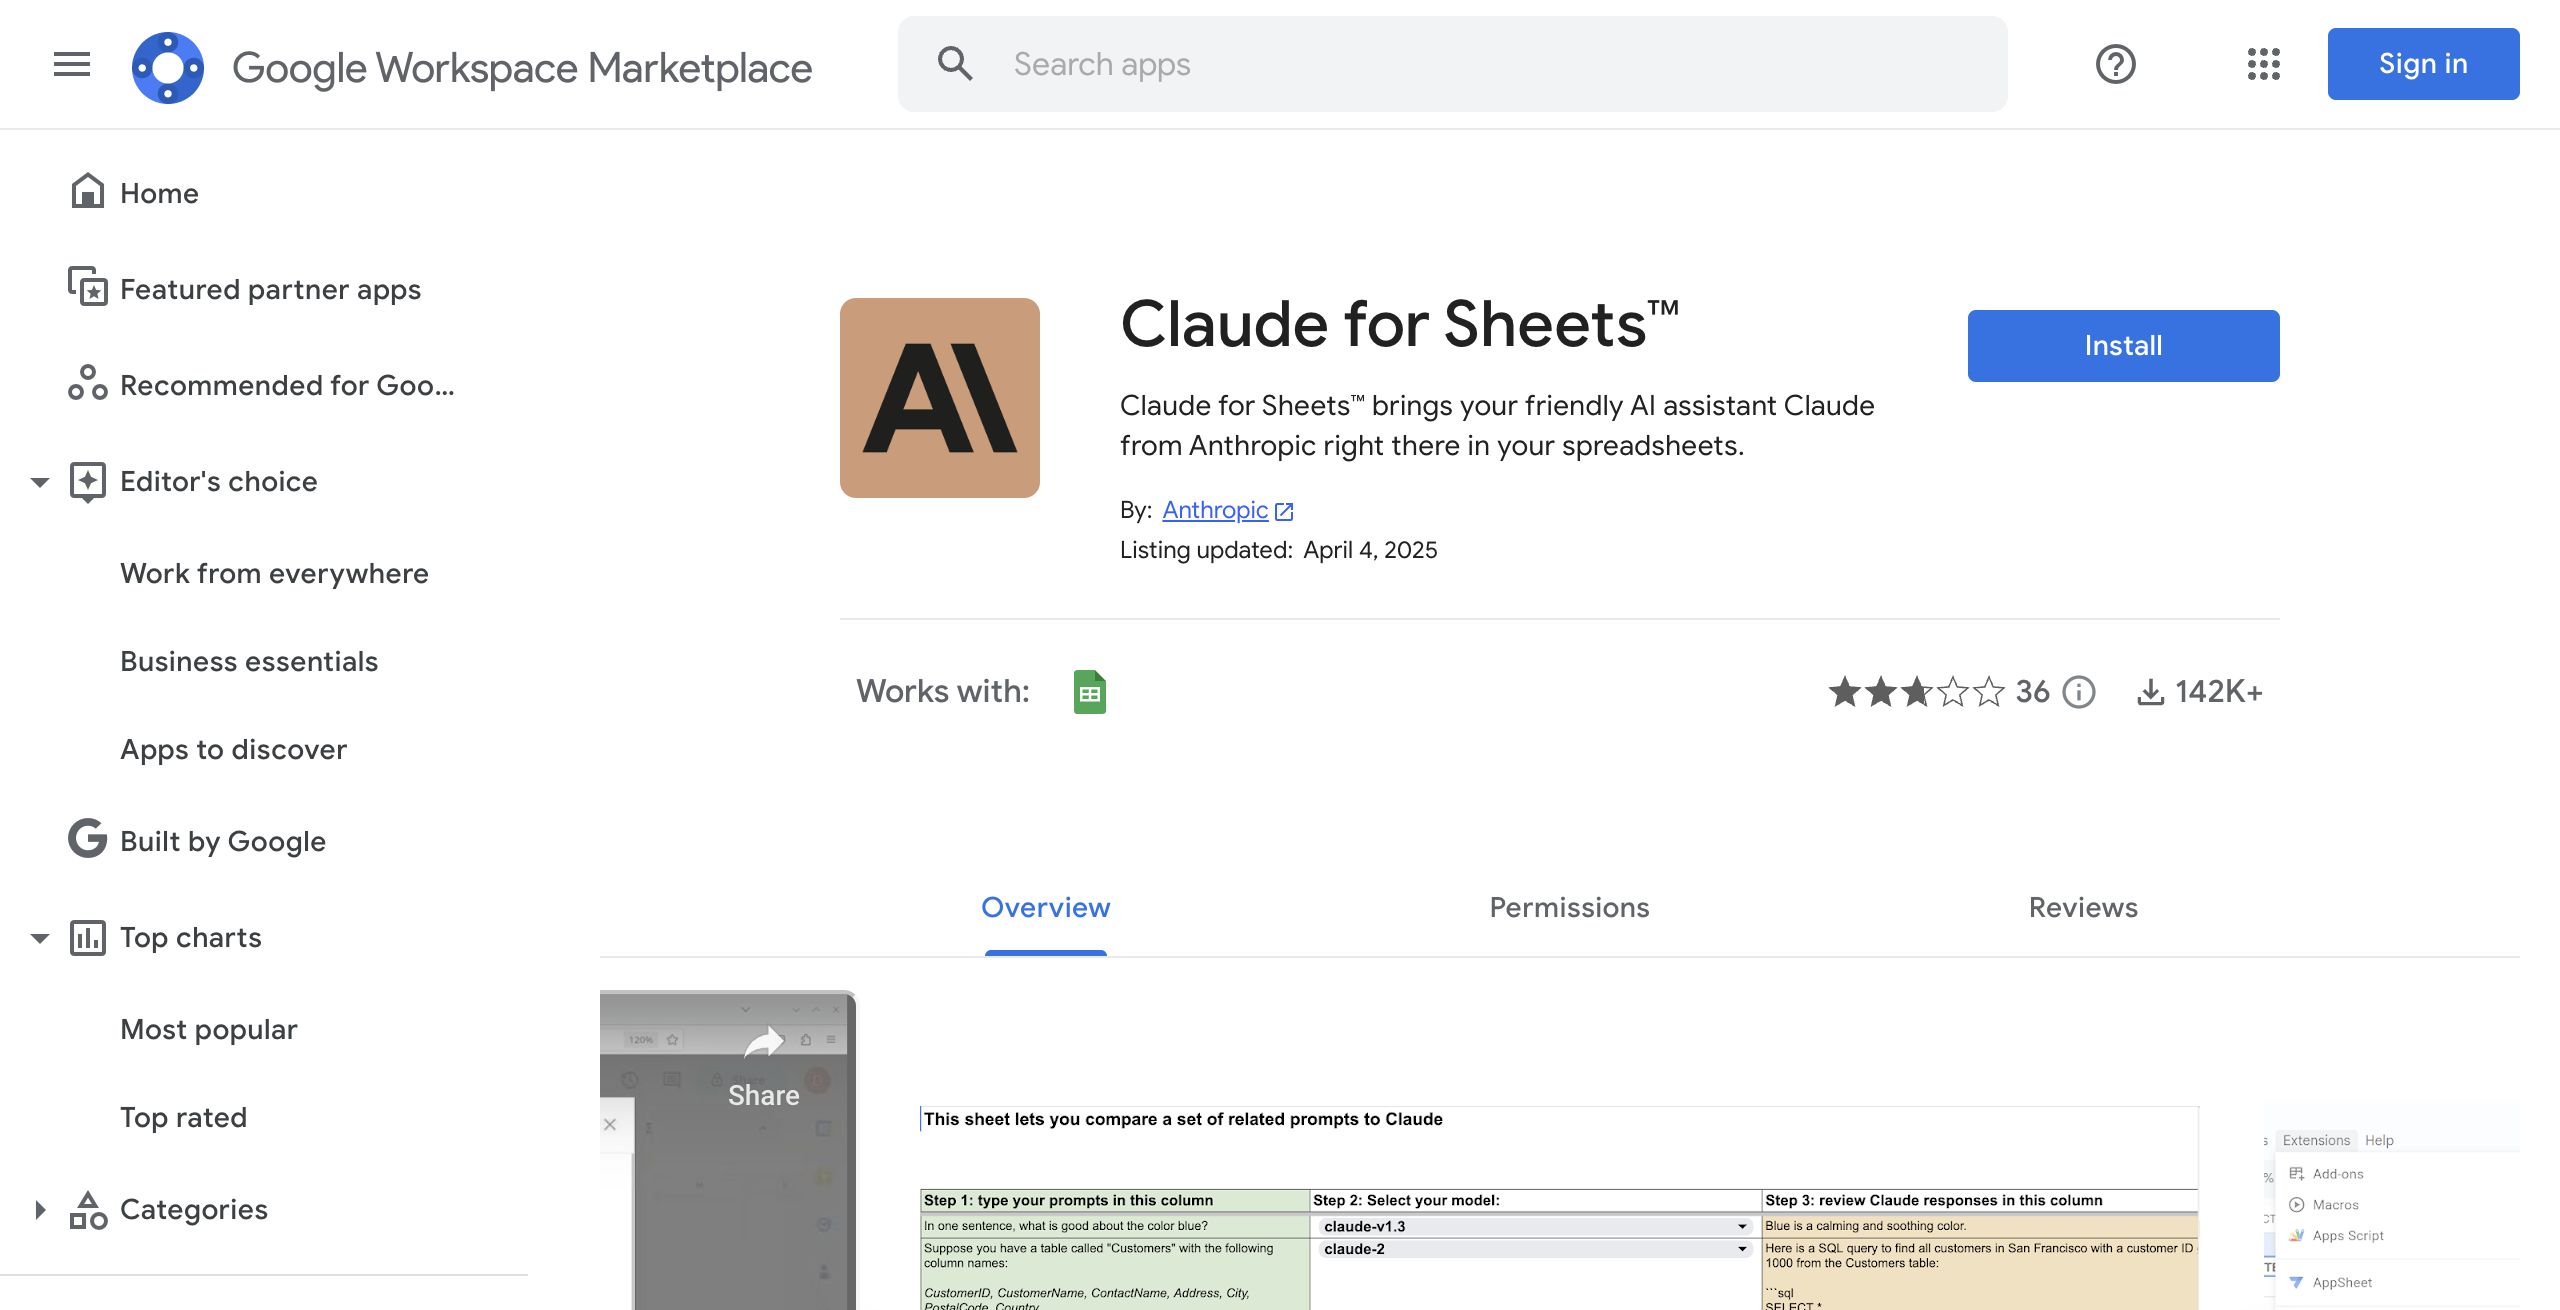Expand the Categories section arrow
This screenshot has height=1310, width=2560.
tap(40, 1210)
